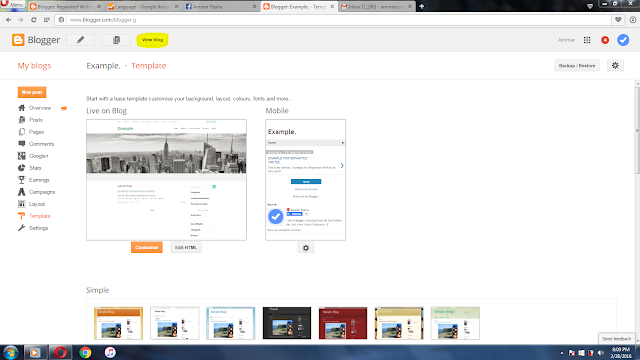Open the Windows Start button
Image resolution: width=640 pixels, height=360 pixels.
[x=11, y=353]
